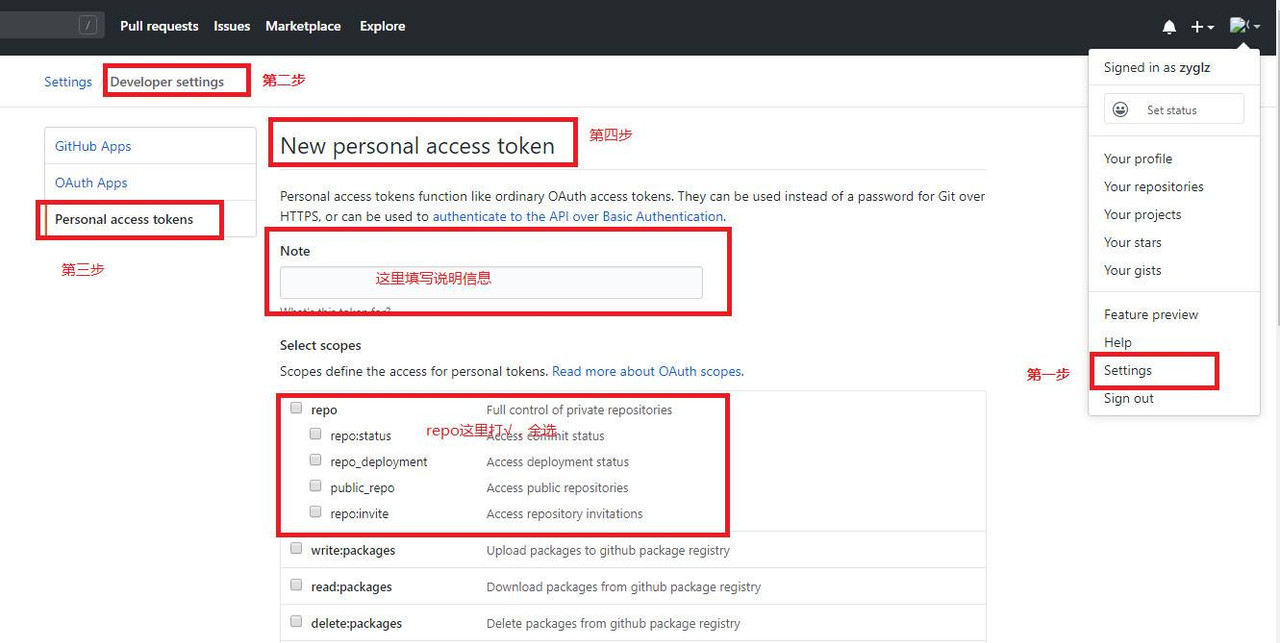Click the Settings breadcrumb link
The width and height of the screenshot is (1280, 643).
(68, 82)
